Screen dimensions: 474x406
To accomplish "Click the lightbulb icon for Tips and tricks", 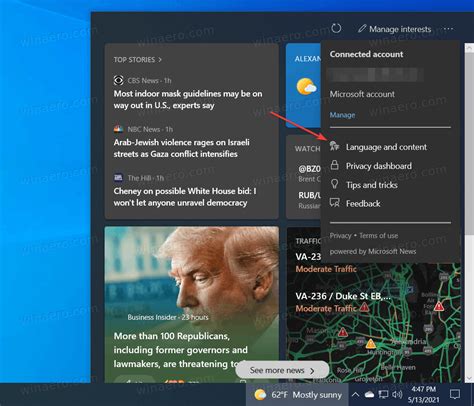I will pos(334,184).
